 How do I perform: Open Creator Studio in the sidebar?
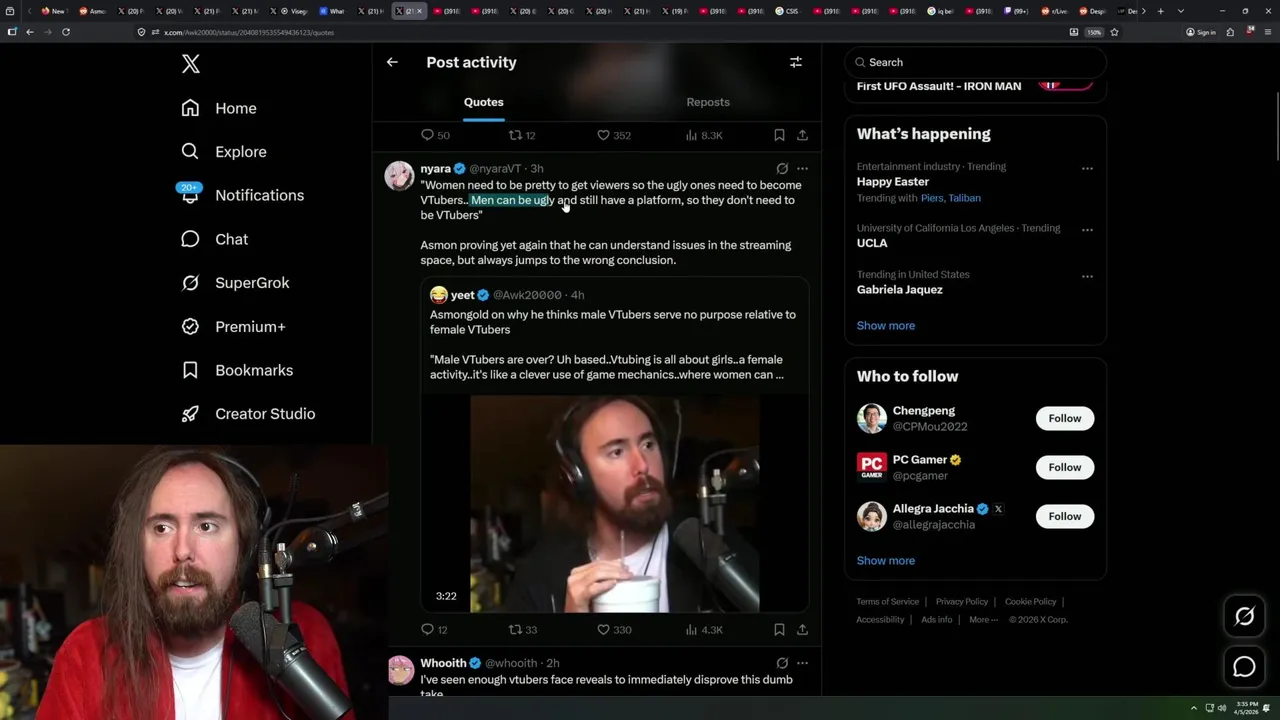(x=248, y=414)
